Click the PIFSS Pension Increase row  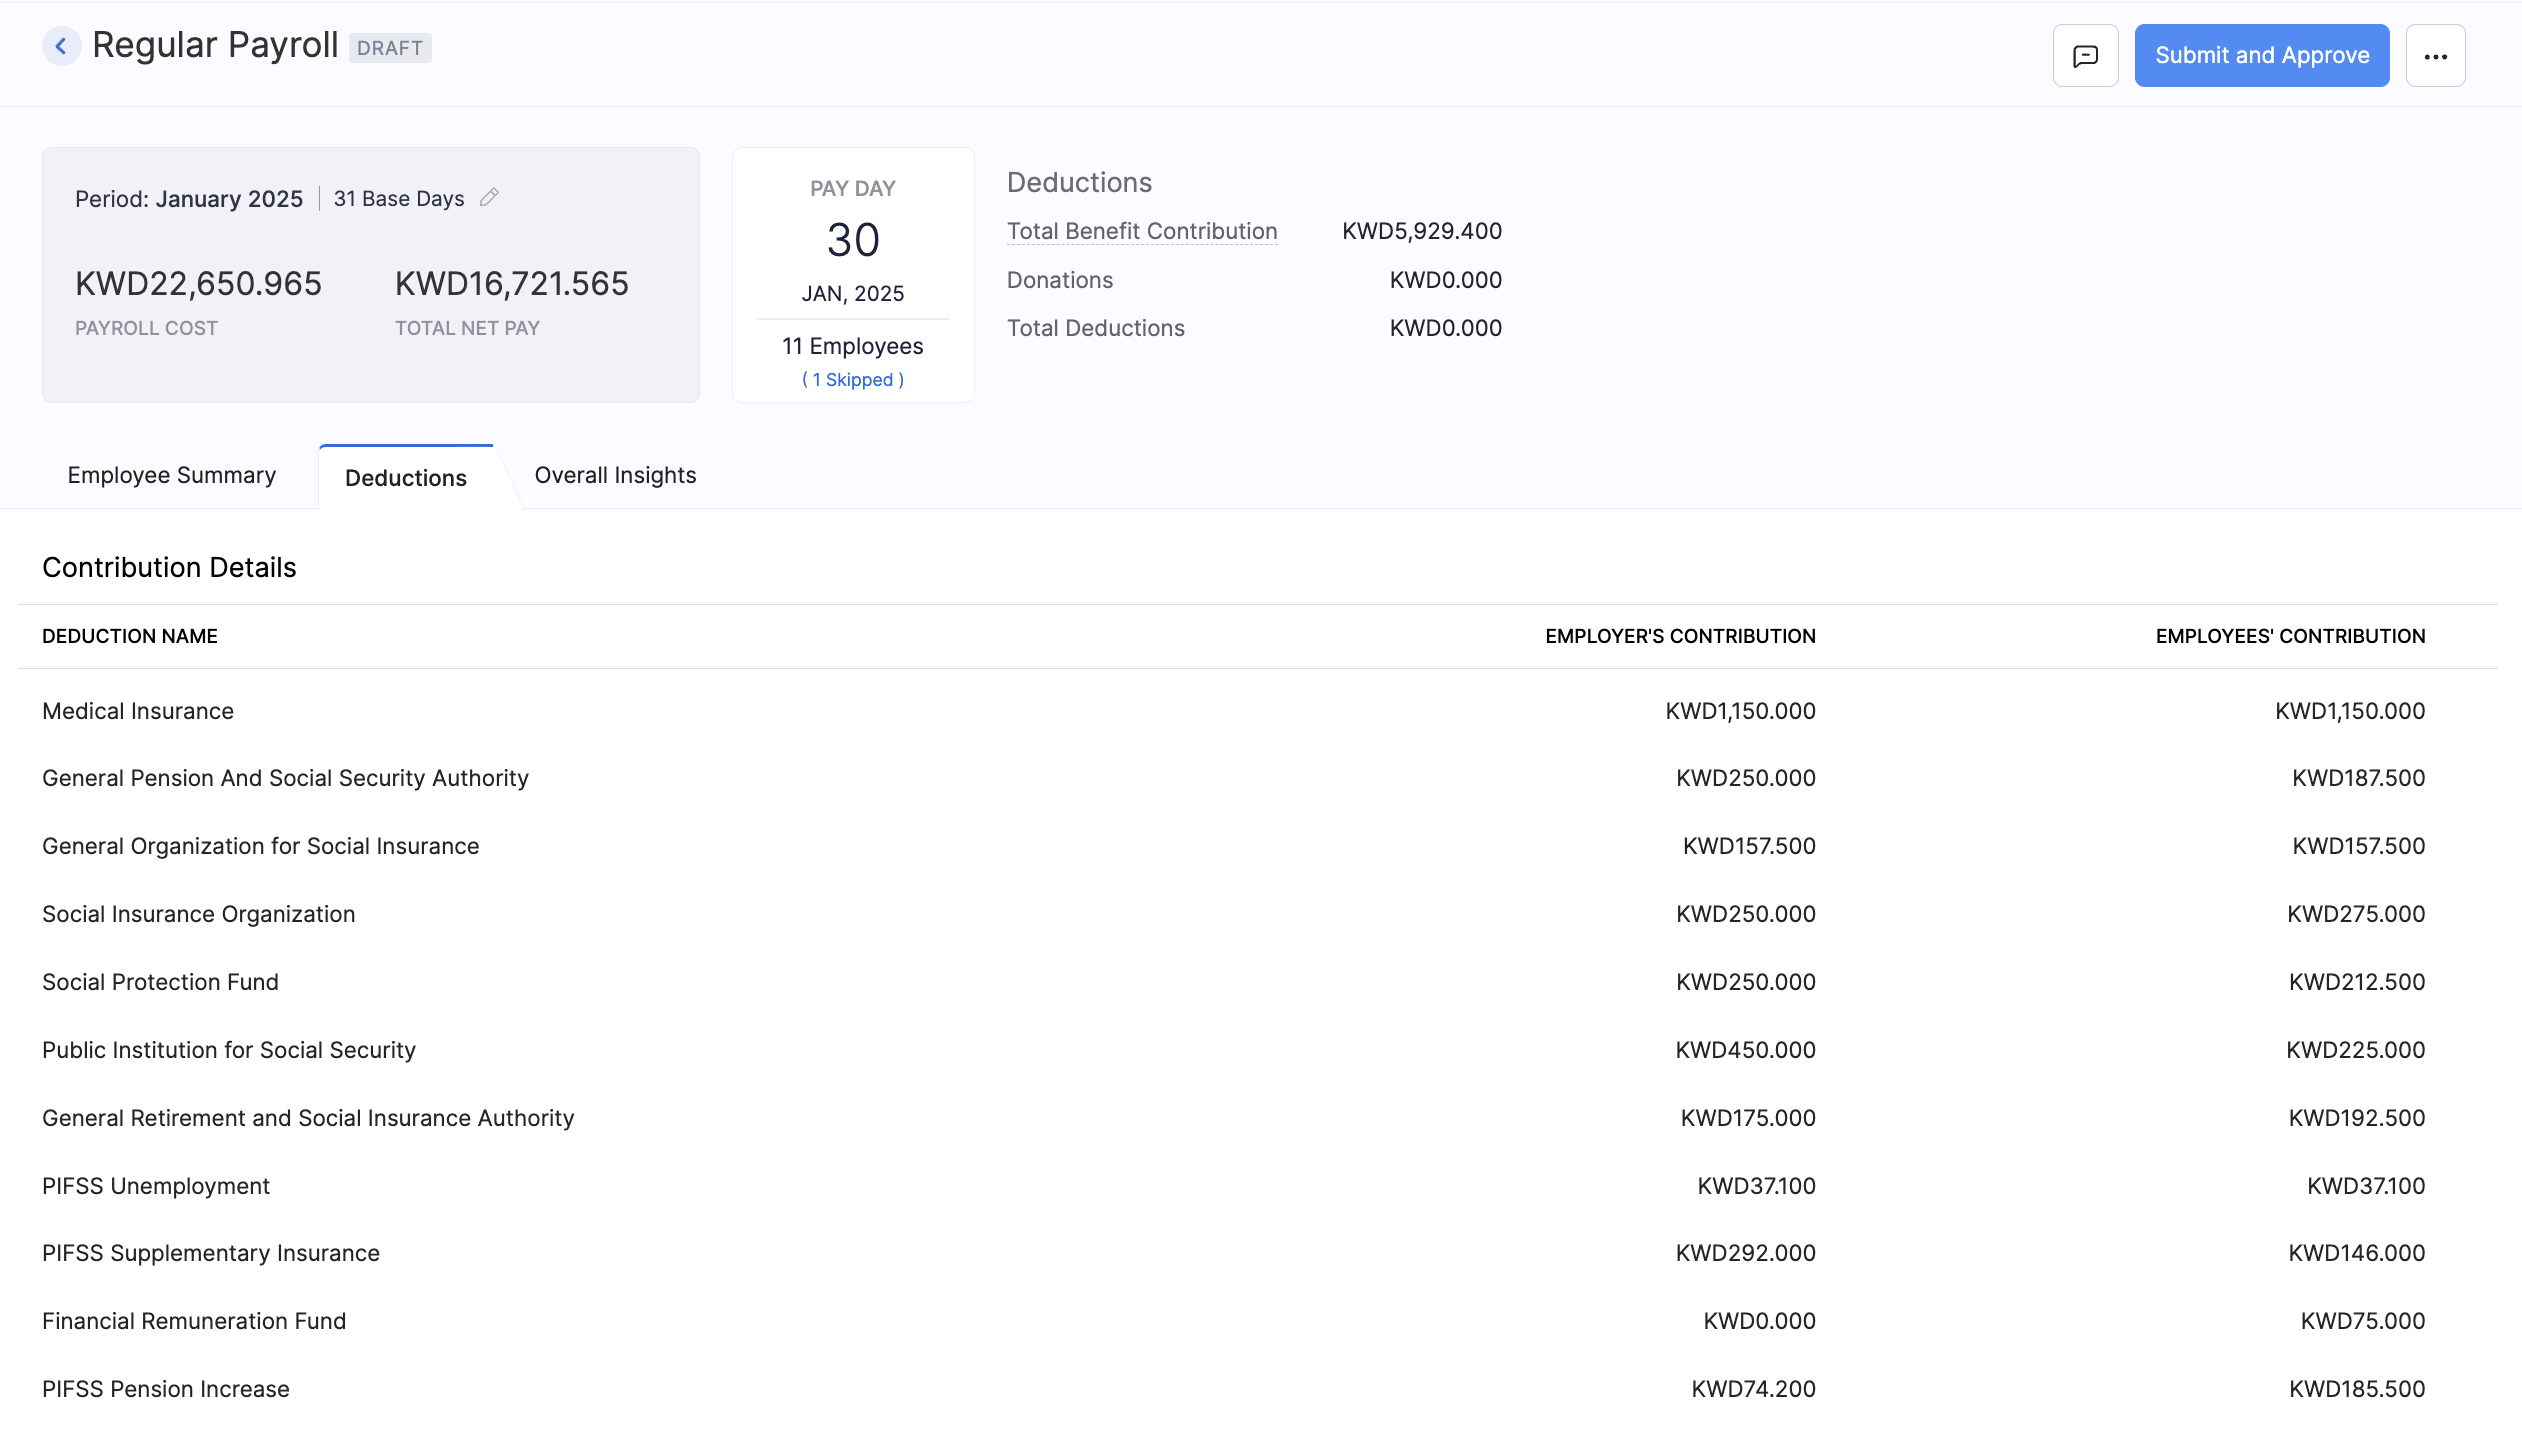165,1388
